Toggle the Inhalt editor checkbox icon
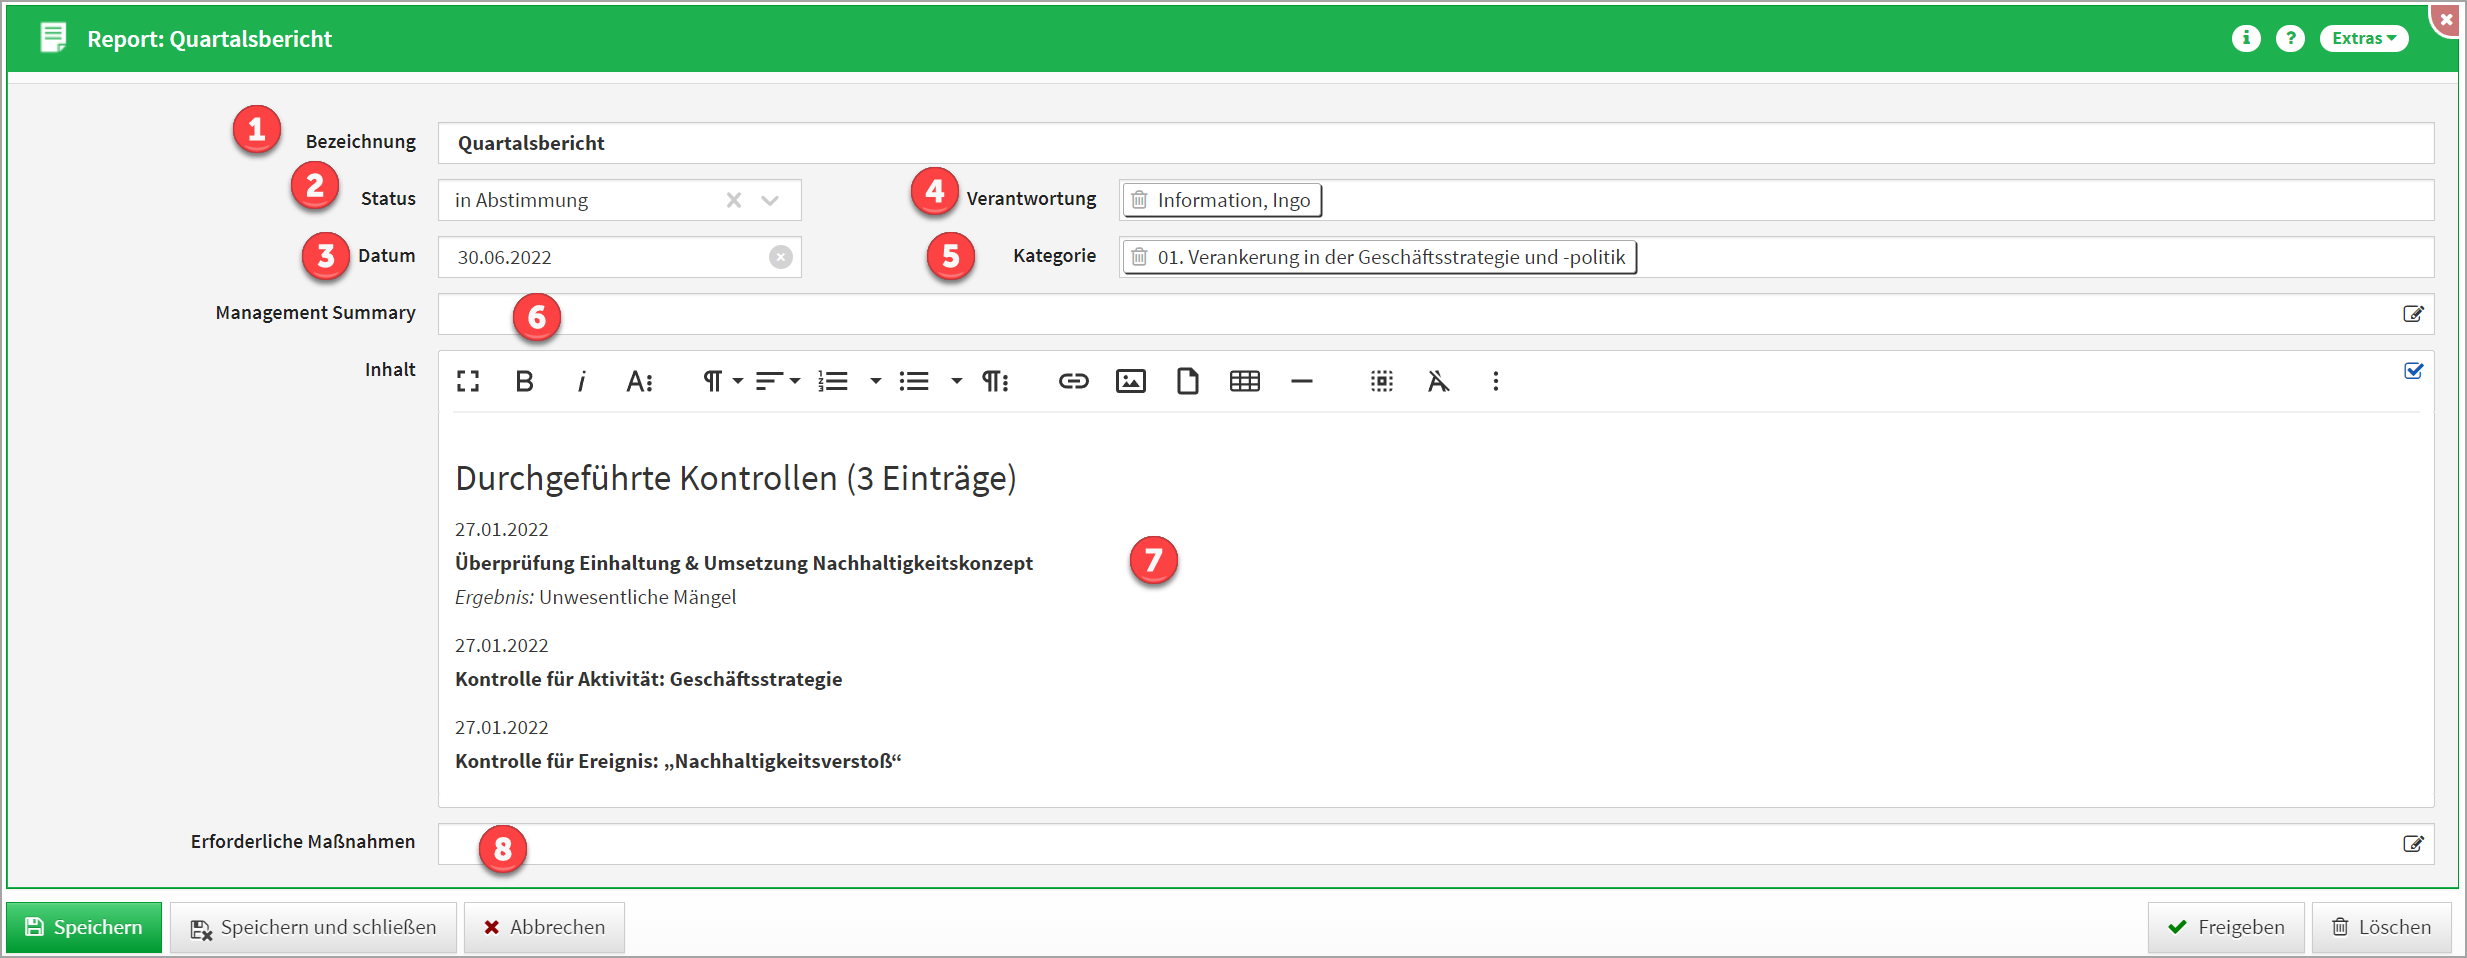 (x=2413, y=371)
